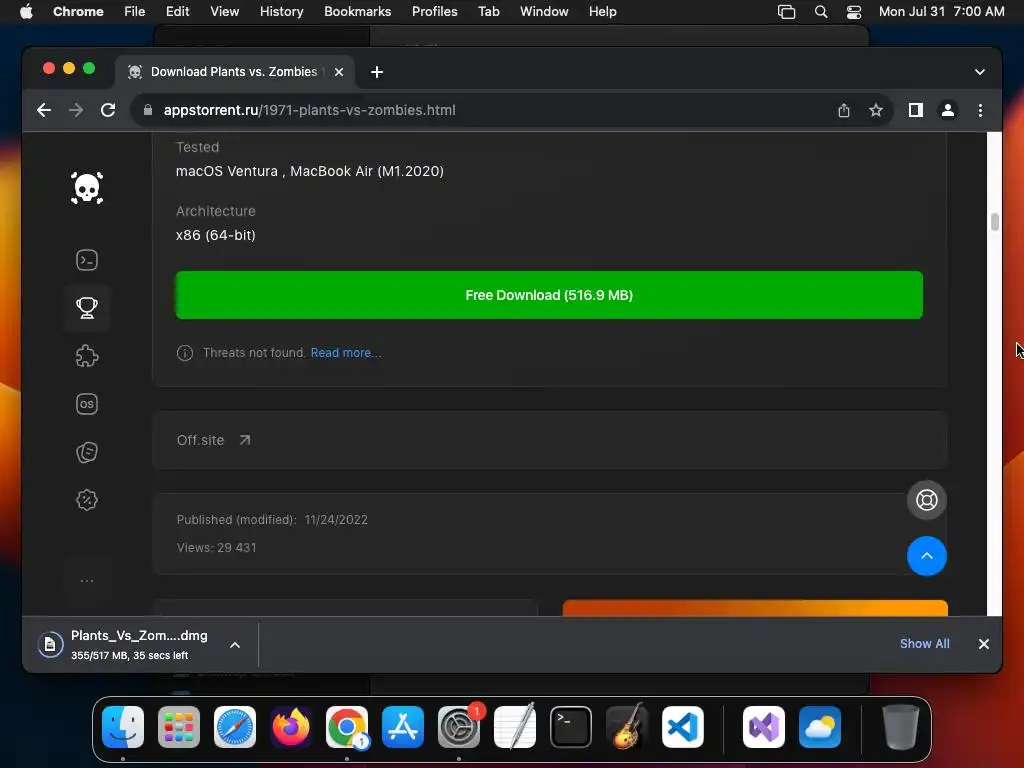Click the orange banner at page bottom
The width and height of the screenshot is (1024, 768).
(755, 608)
